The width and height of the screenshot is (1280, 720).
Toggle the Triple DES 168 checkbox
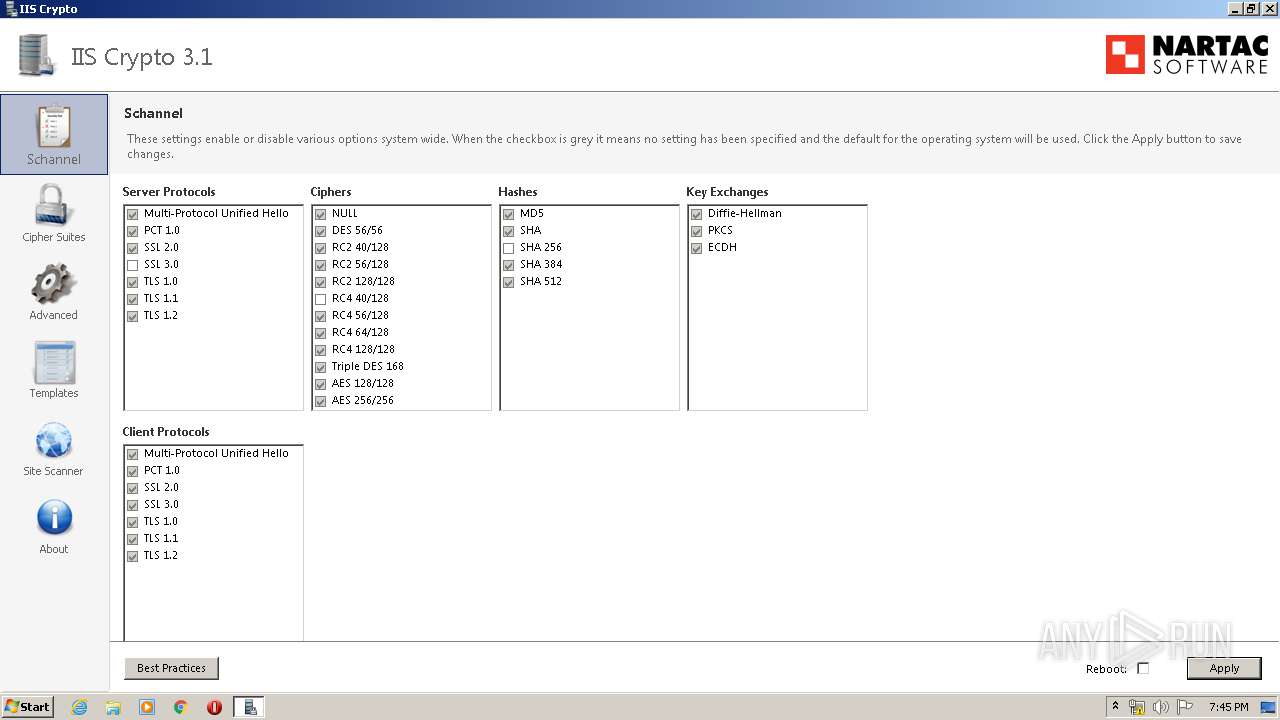point(320,367)
